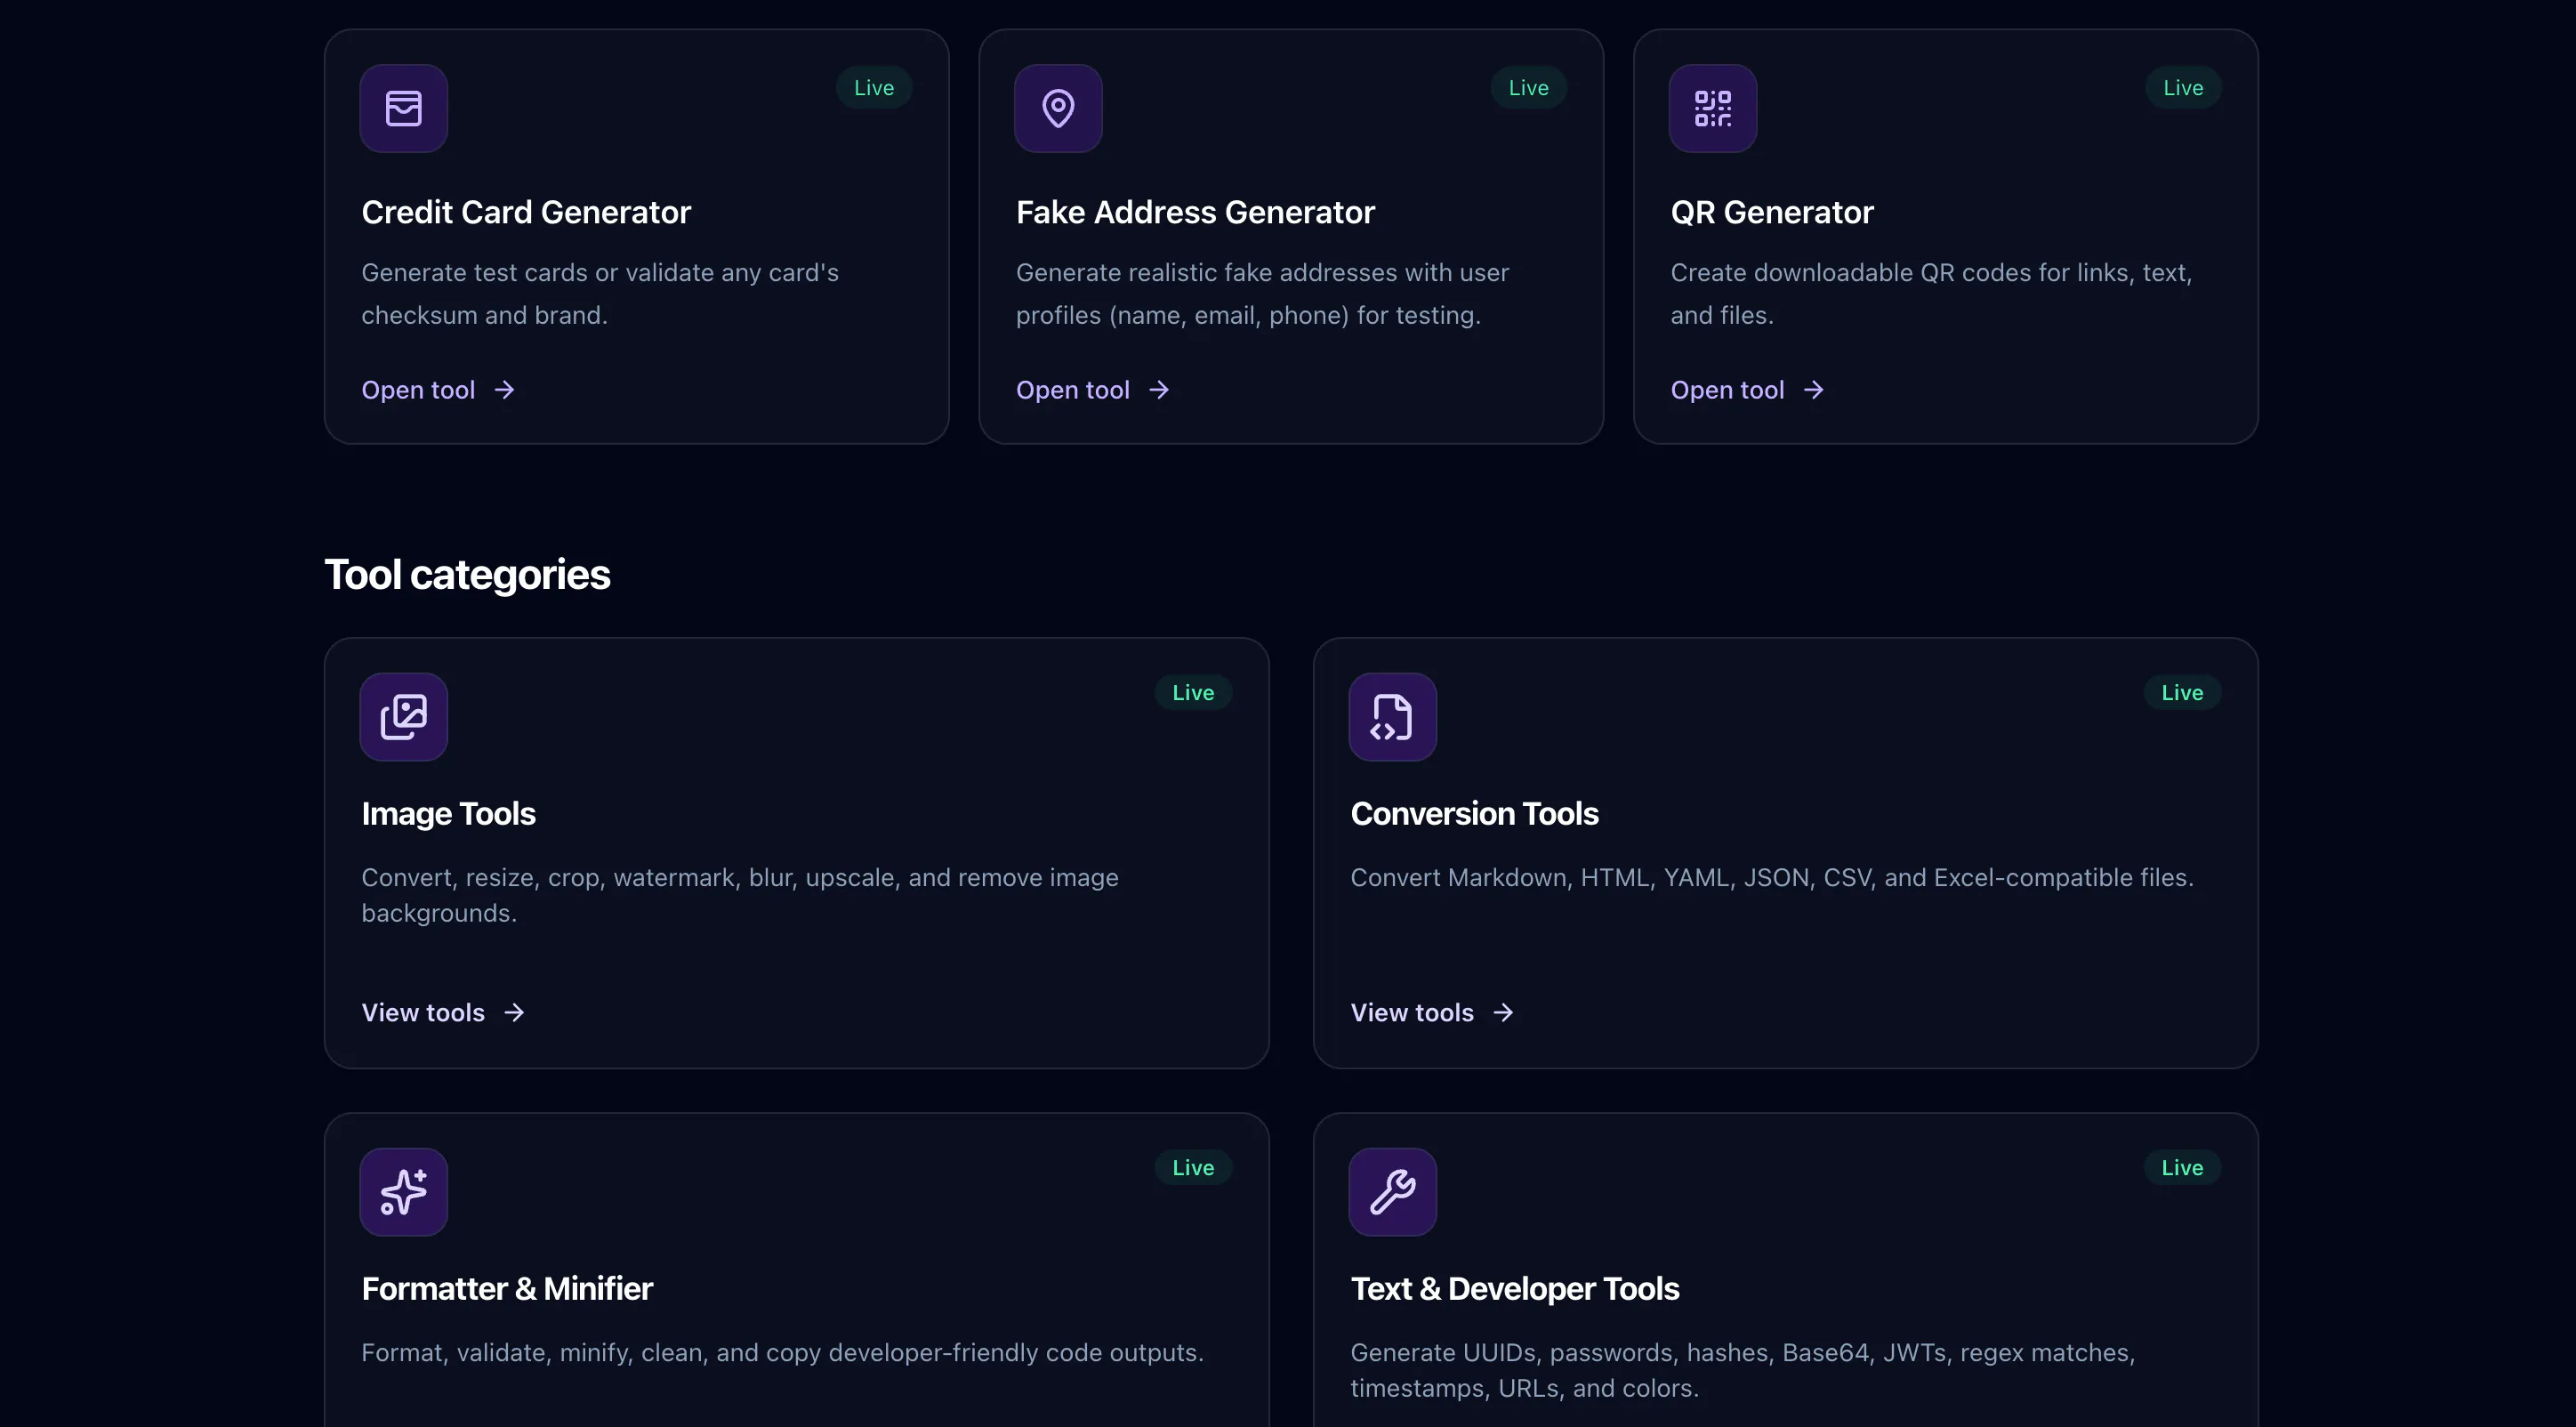Click the Credit Card Generator card icon
This screenshot has height=1427, width=2576.
point(403,108)
